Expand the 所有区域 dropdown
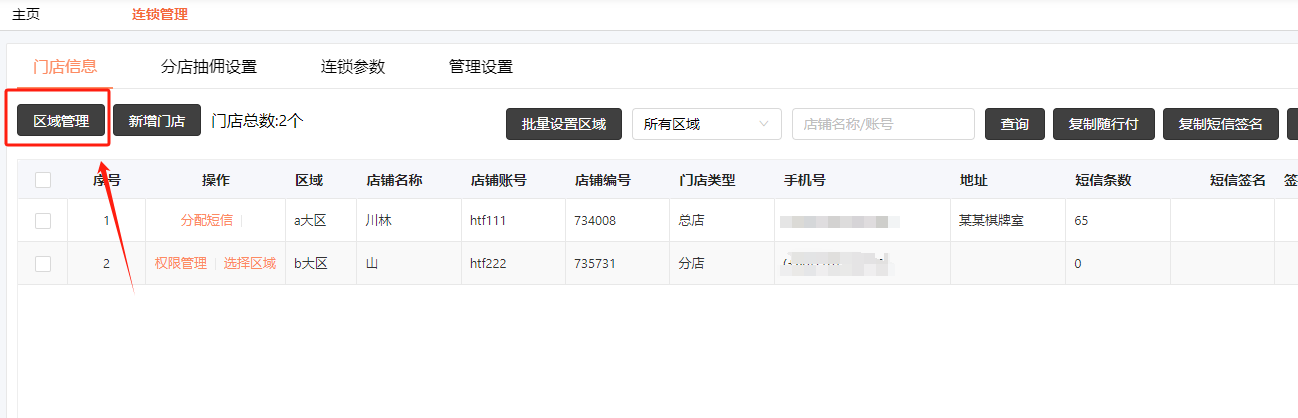The image size is (1298, 418). (x=706, y=124)
